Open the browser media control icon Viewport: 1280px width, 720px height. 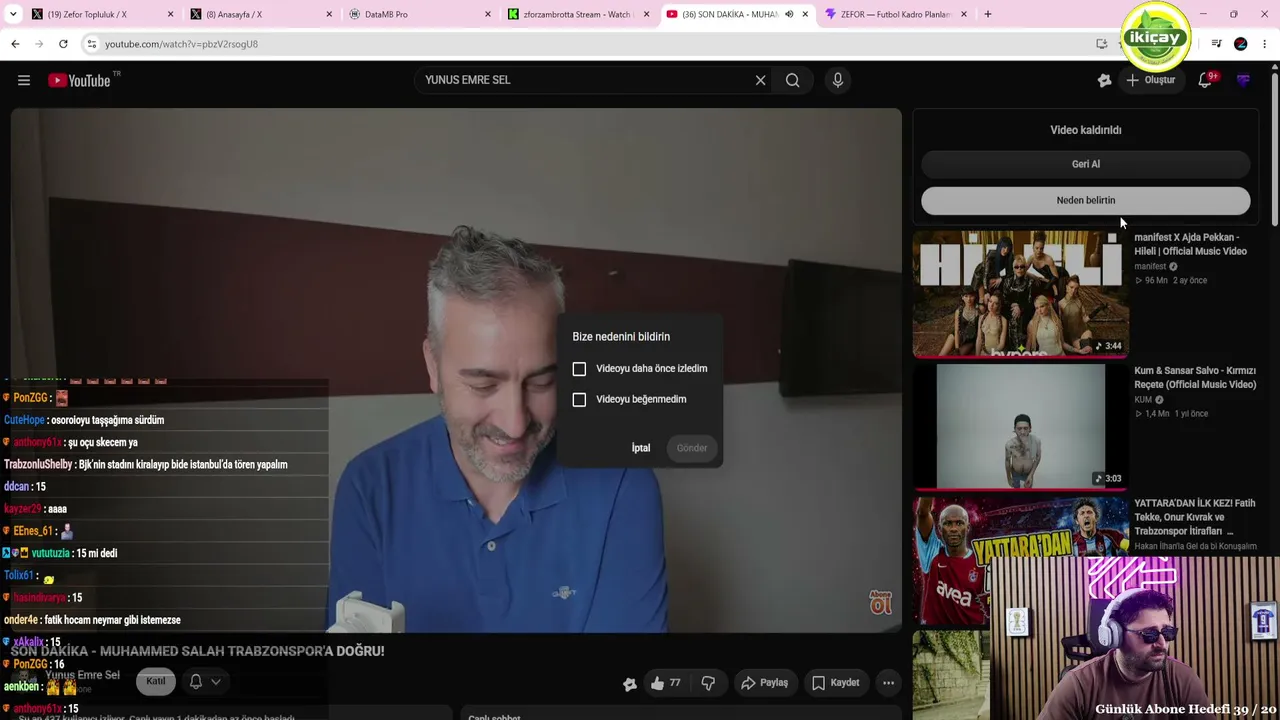tap(1216, 44)
